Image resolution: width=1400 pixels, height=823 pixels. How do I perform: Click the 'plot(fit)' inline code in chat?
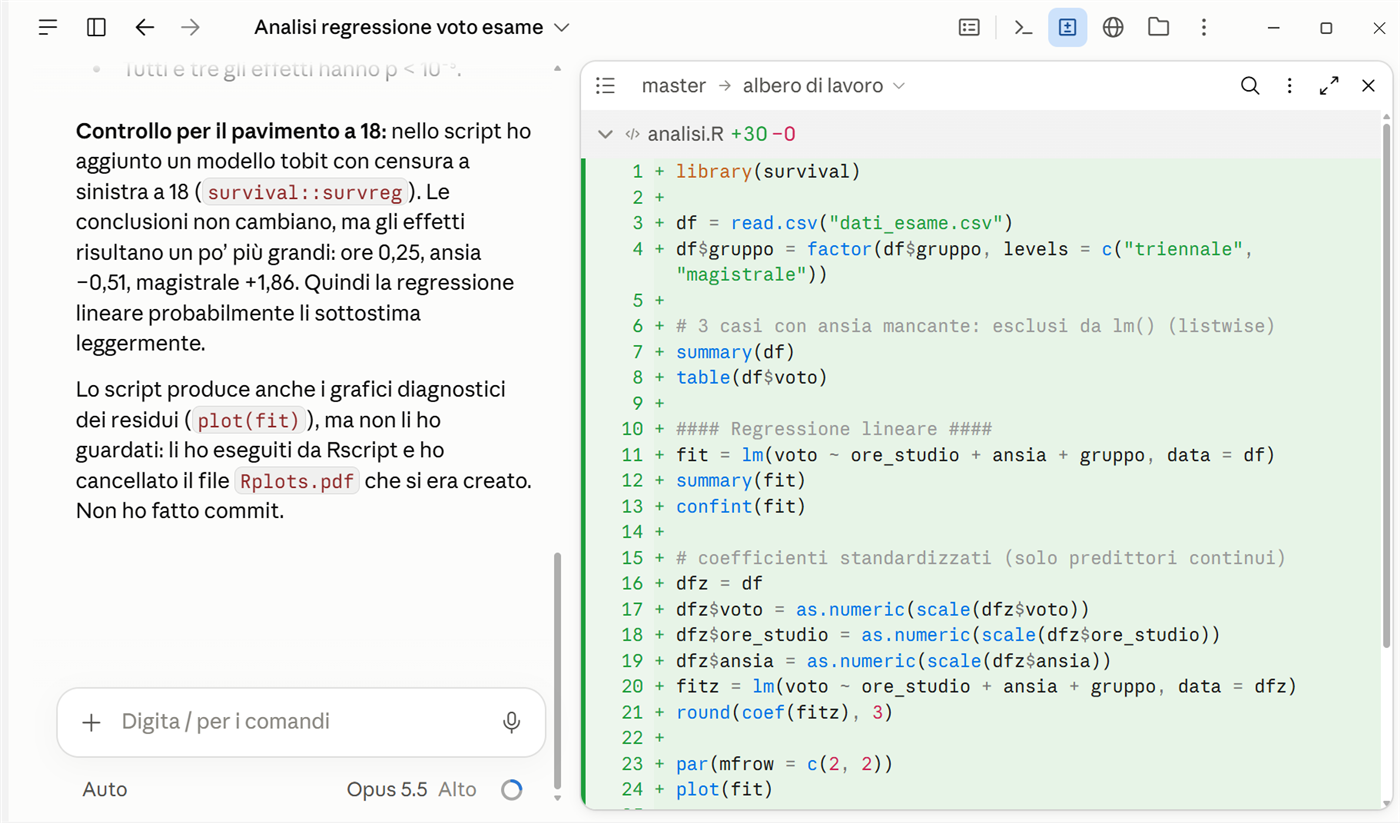click(x=248, y=421)
